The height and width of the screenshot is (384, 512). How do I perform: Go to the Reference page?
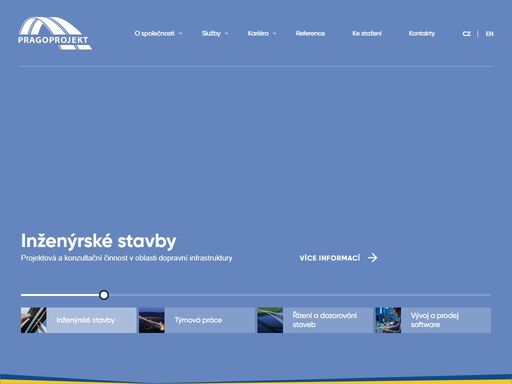click(310, 33)
